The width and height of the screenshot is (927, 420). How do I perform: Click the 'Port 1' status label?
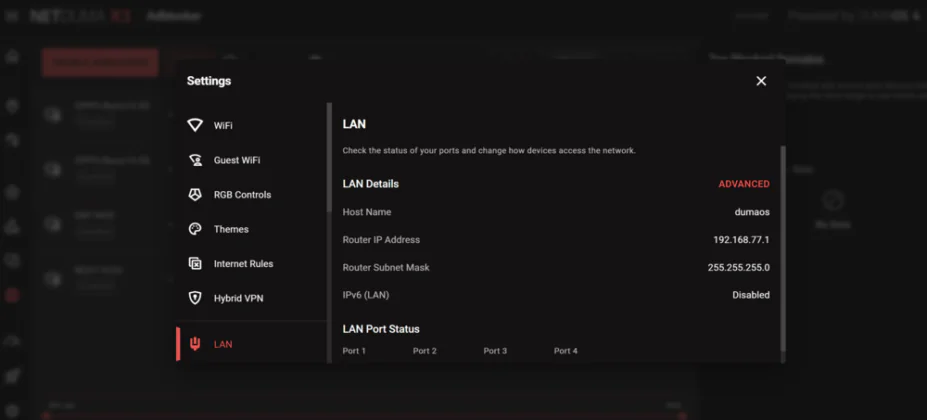click(354, 351)
